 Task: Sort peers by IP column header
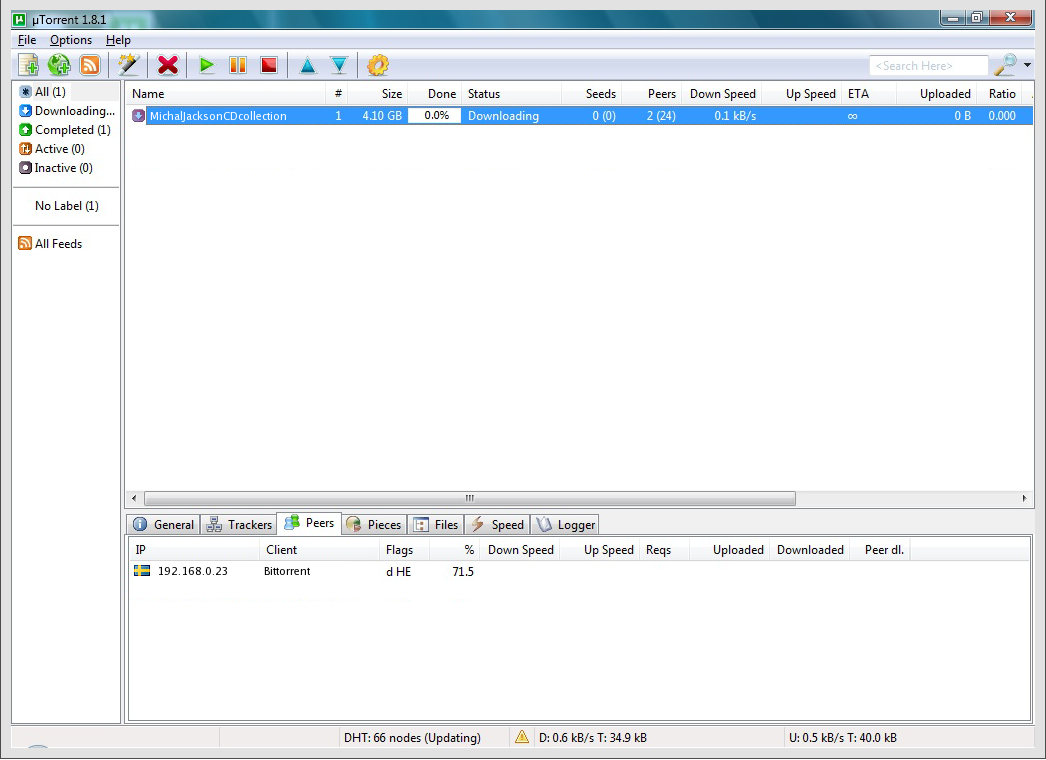[x=193, y=549]
